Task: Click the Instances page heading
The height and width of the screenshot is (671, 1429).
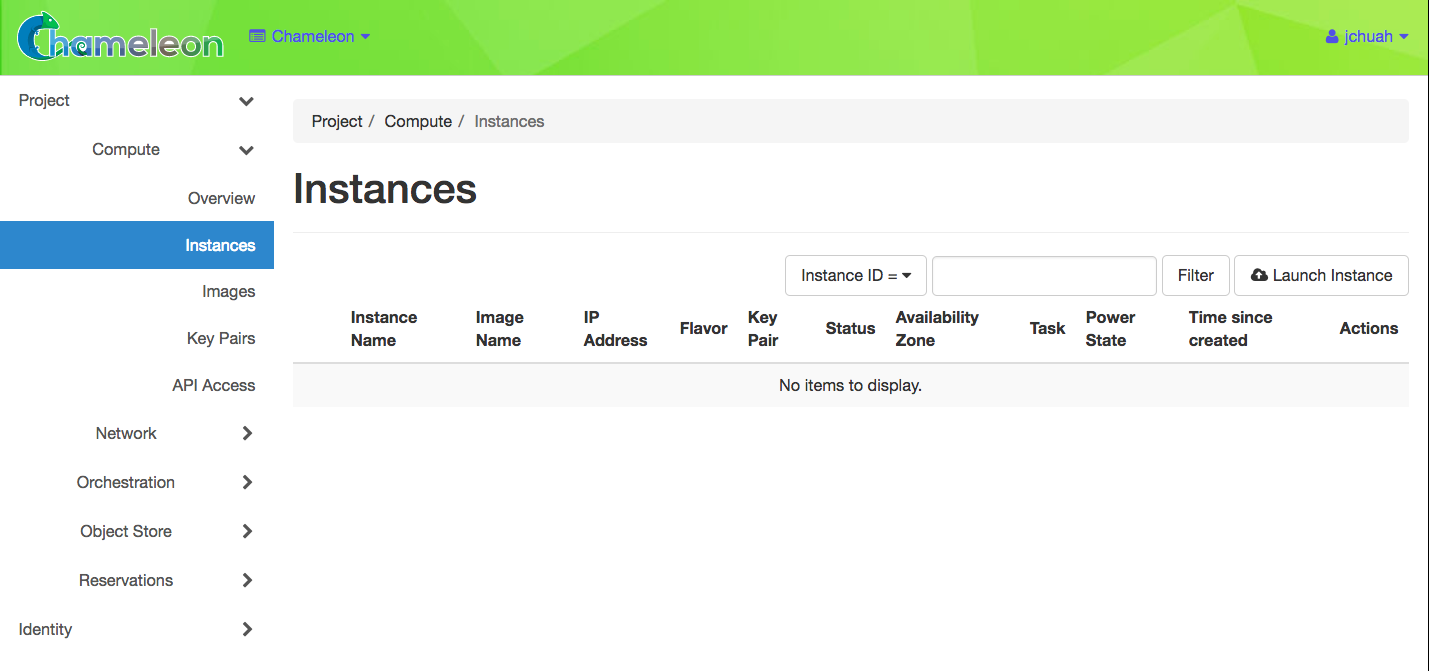Action: (385, 189)
